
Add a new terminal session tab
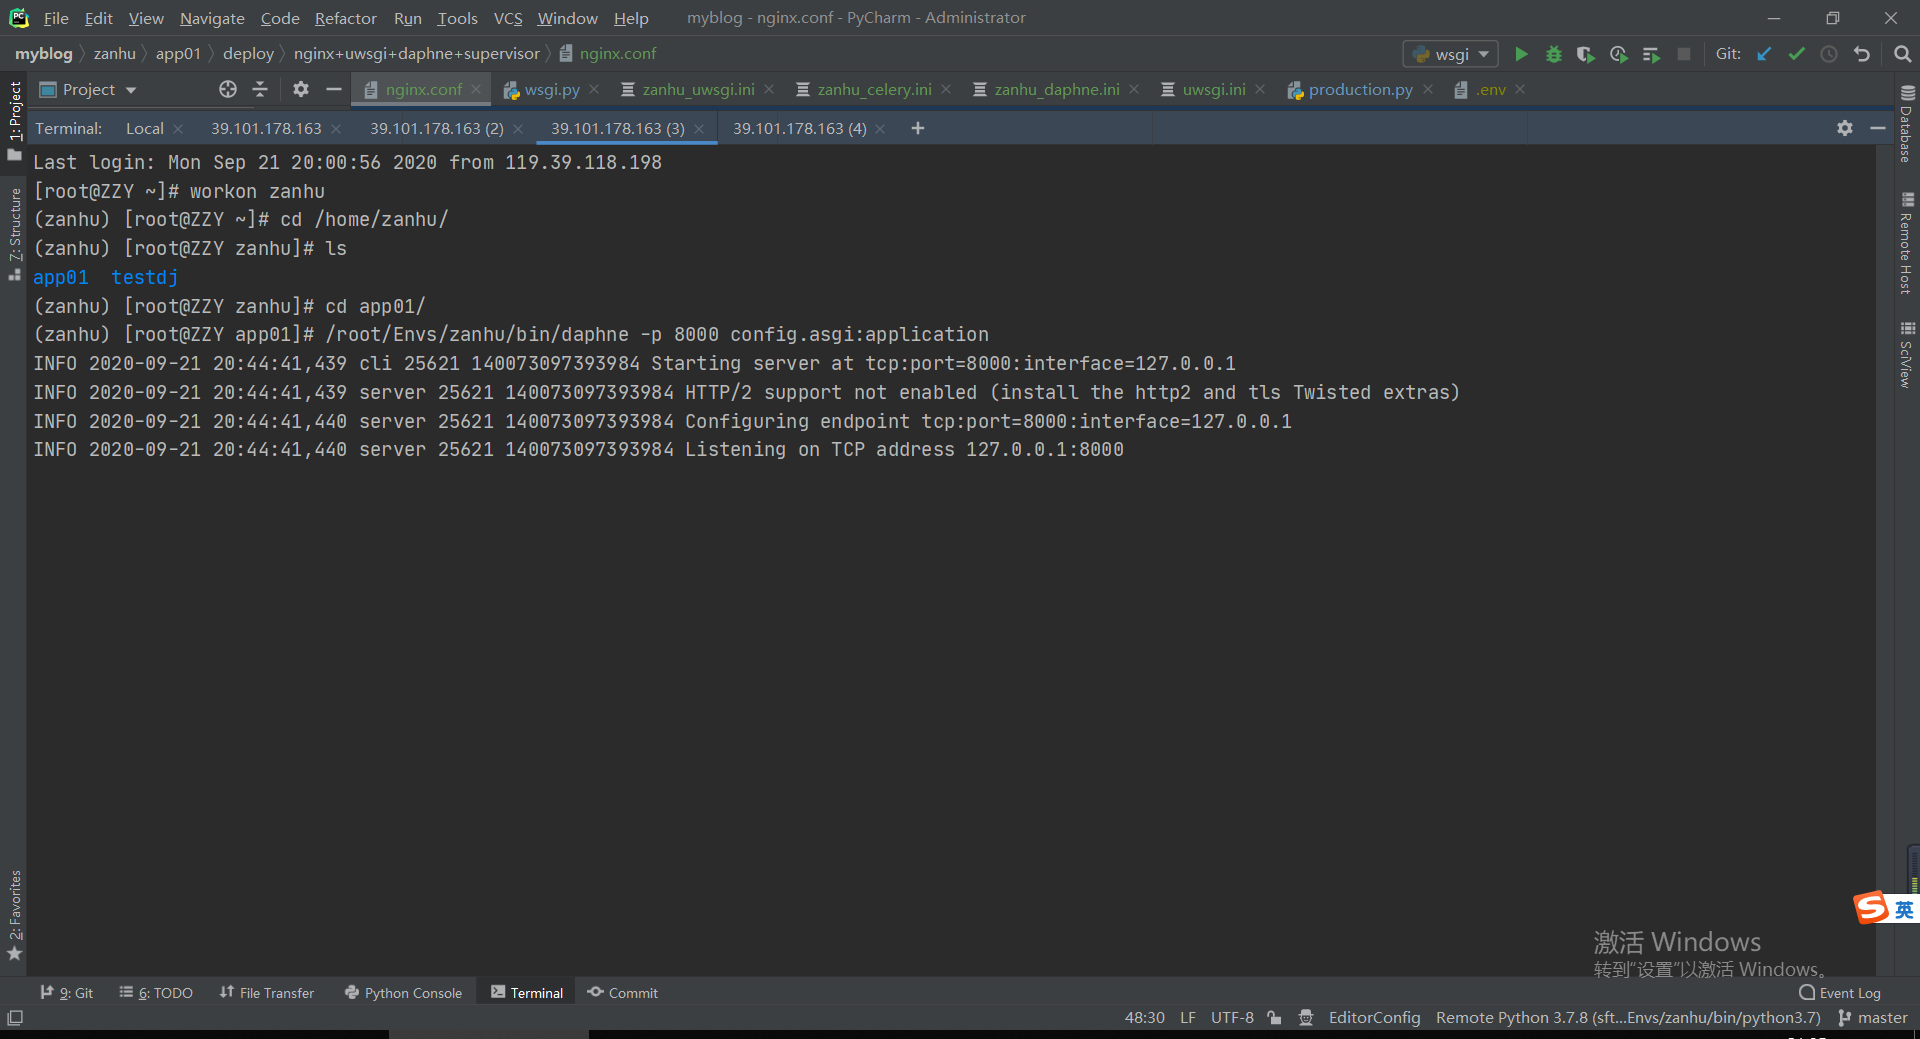click(x=918, y=128)
